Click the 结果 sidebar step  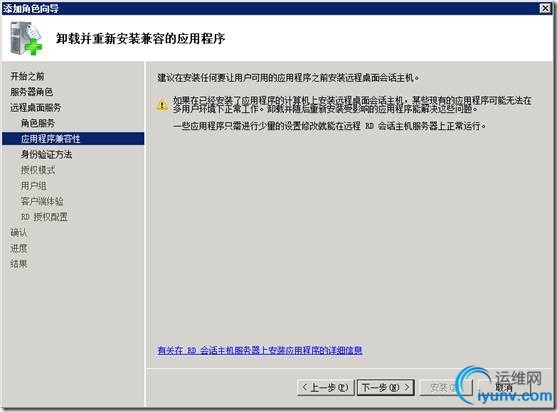pos(19,264)
